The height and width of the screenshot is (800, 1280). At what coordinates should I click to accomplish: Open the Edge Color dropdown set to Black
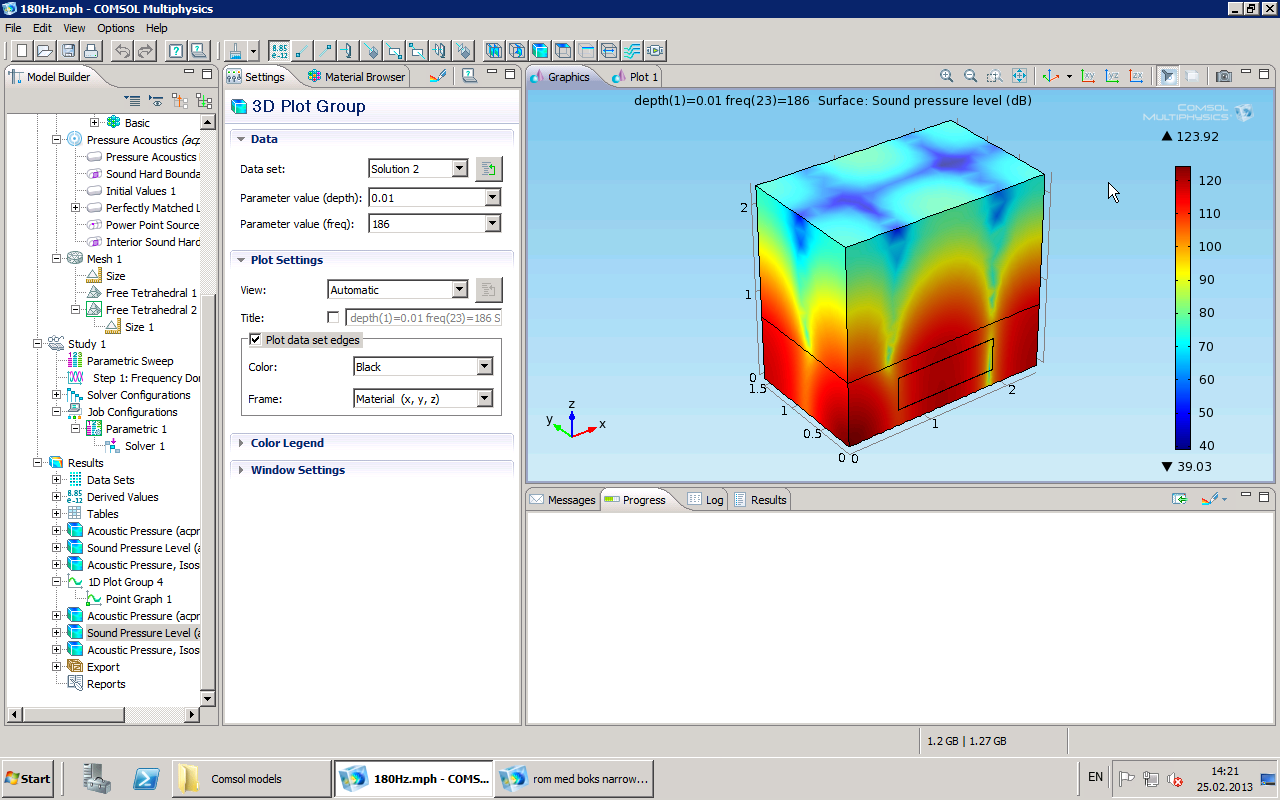click(x=484, y=367)
